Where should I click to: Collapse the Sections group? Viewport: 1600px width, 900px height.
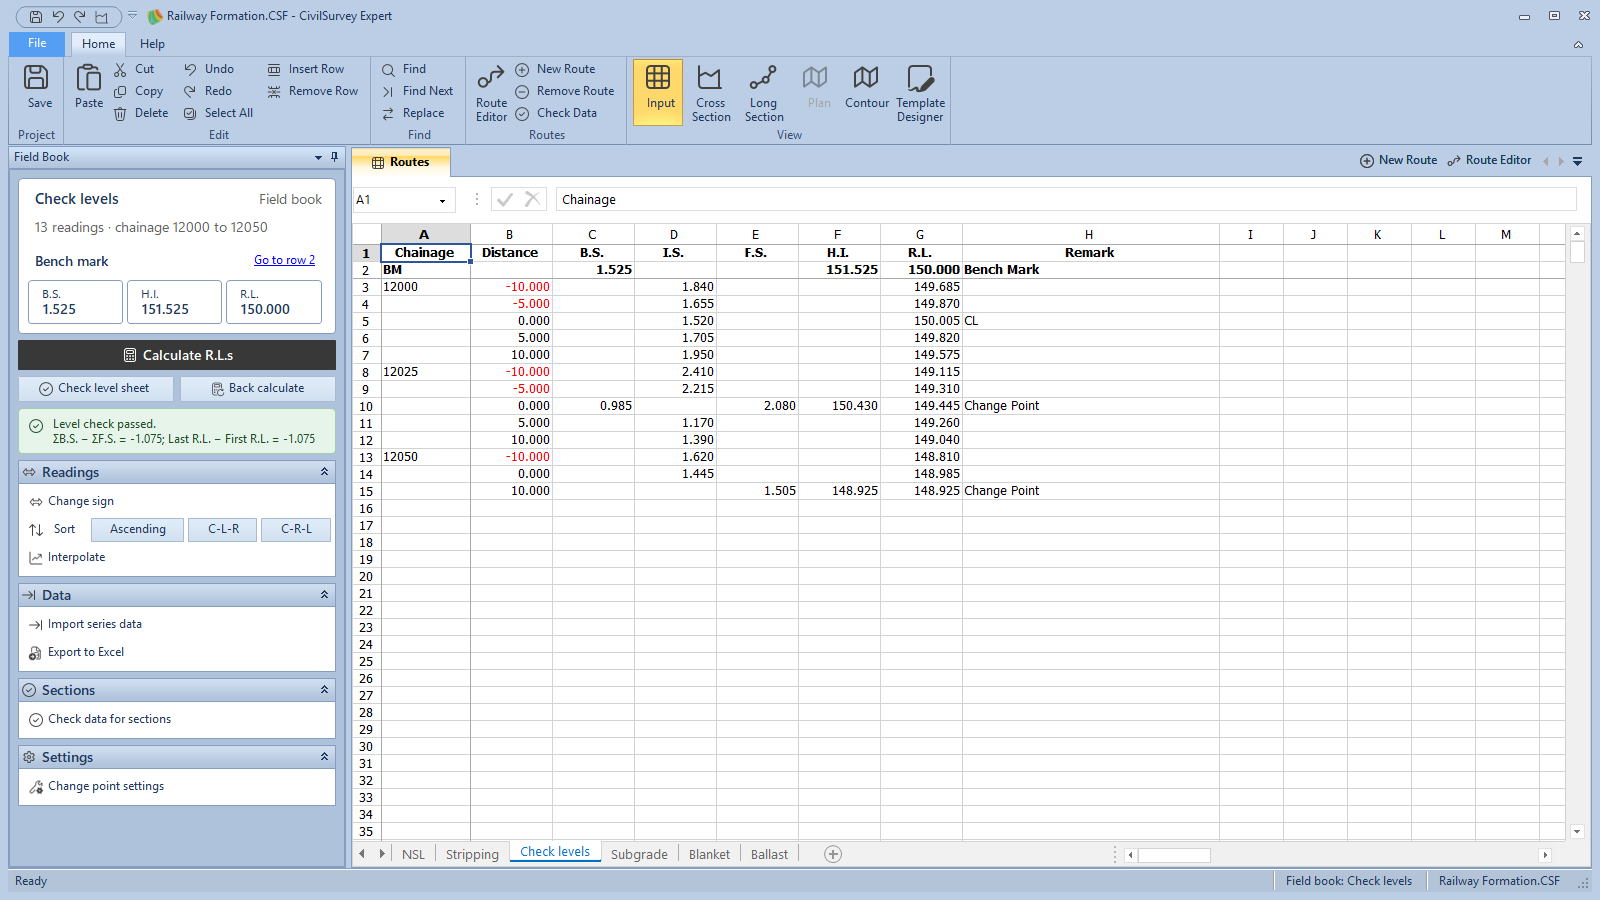click(324, 690)
